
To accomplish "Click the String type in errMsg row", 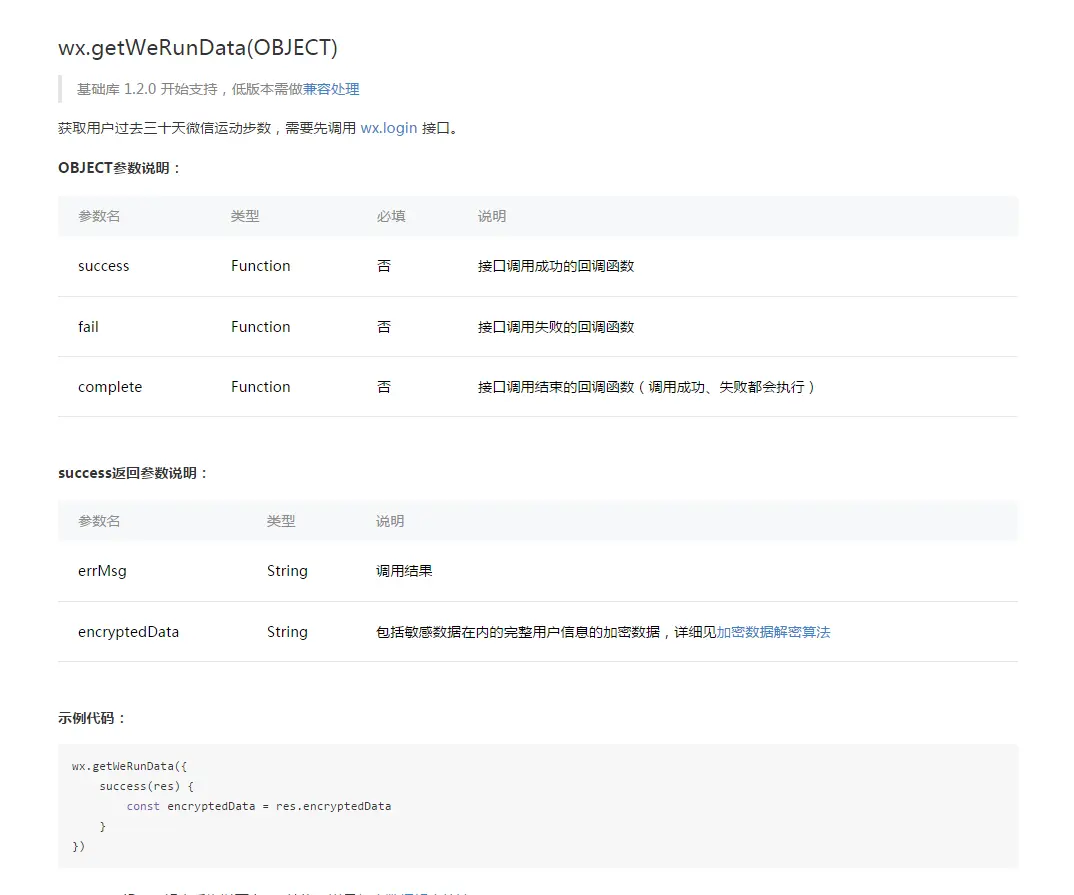I will coord(287,570).
